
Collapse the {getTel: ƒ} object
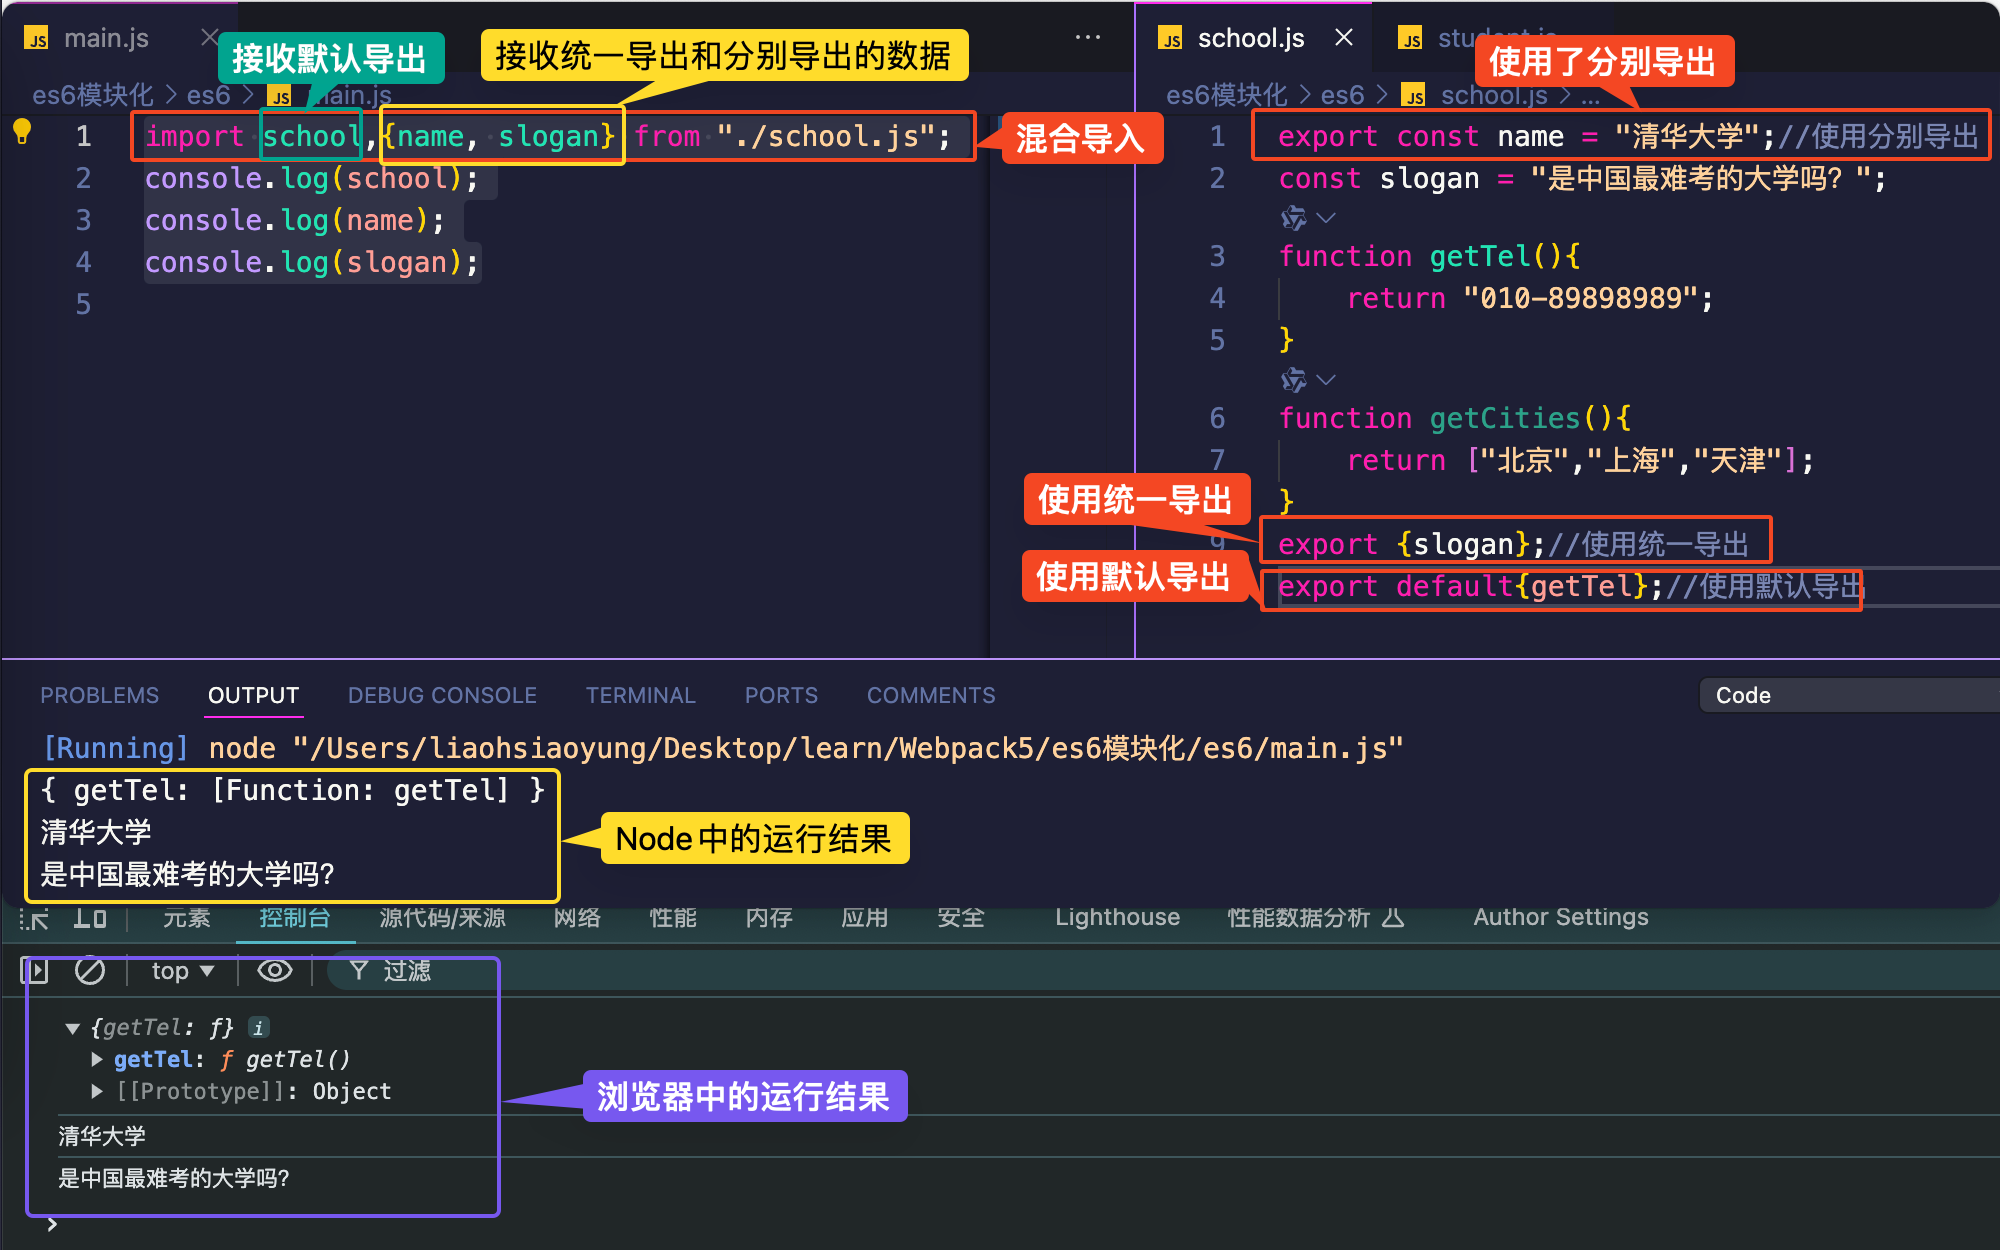[x=72, y=1028]
